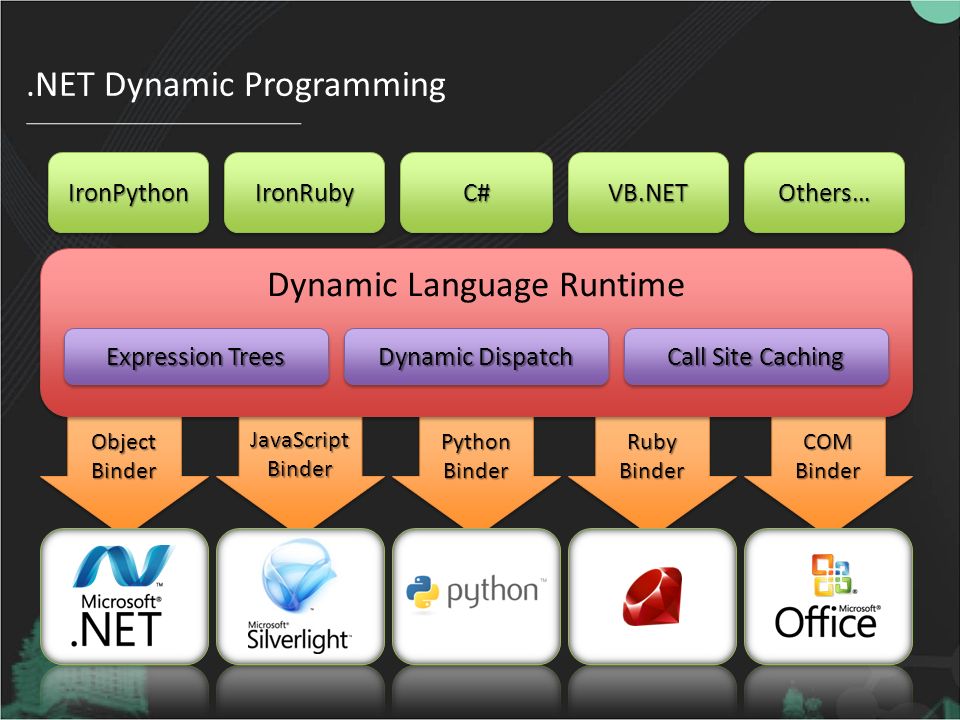
Task: Click the .NET Dynamic Programming title
Action: coord(236,85)
